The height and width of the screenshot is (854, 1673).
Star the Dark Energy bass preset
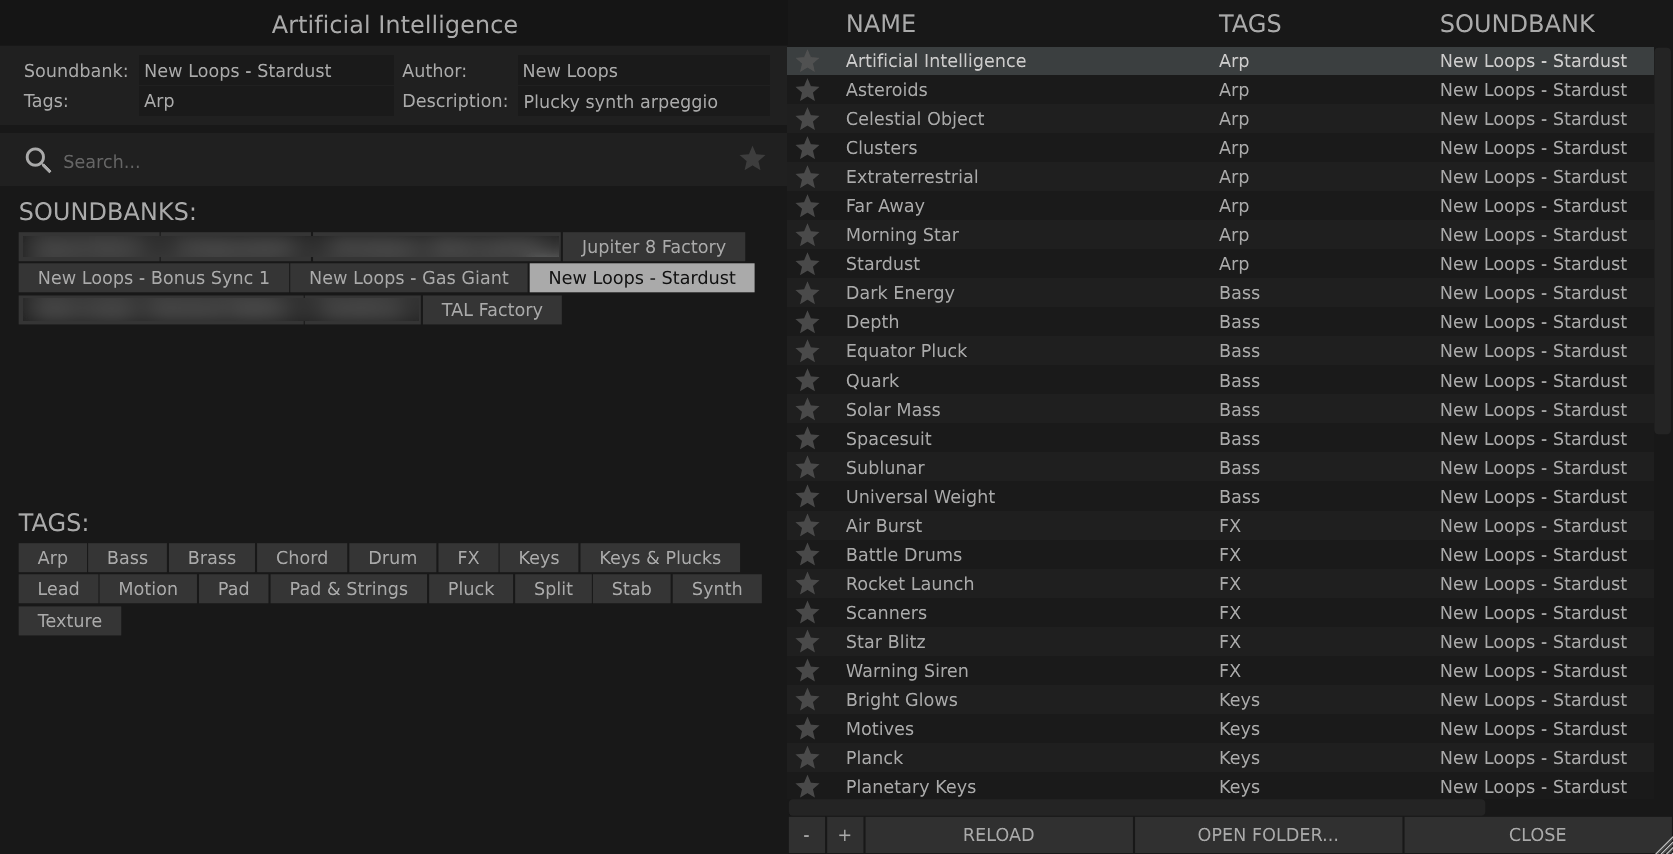pos(808,293)
